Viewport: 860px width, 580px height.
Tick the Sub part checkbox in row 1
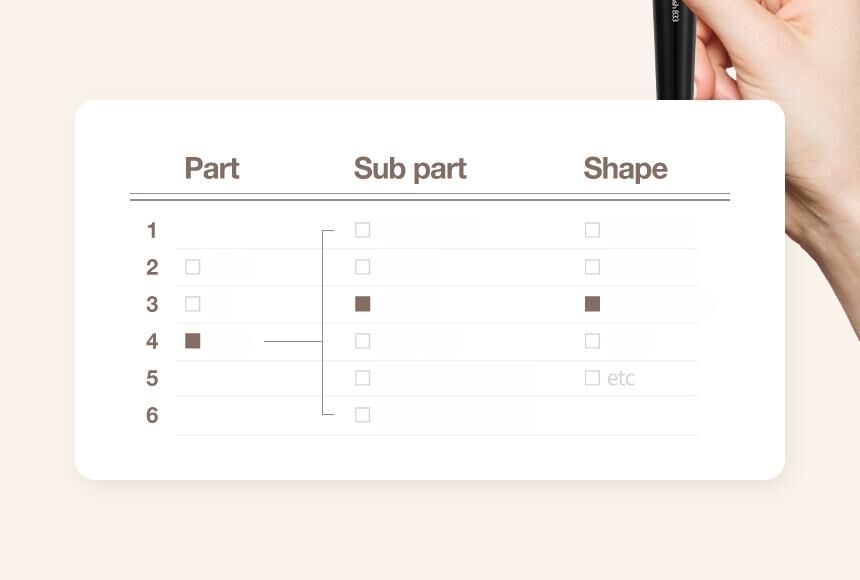363,230
